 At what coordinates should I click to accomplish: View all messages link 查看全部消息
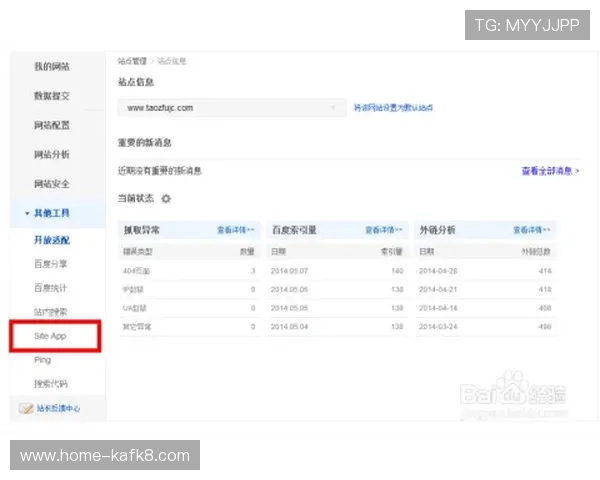550,171
